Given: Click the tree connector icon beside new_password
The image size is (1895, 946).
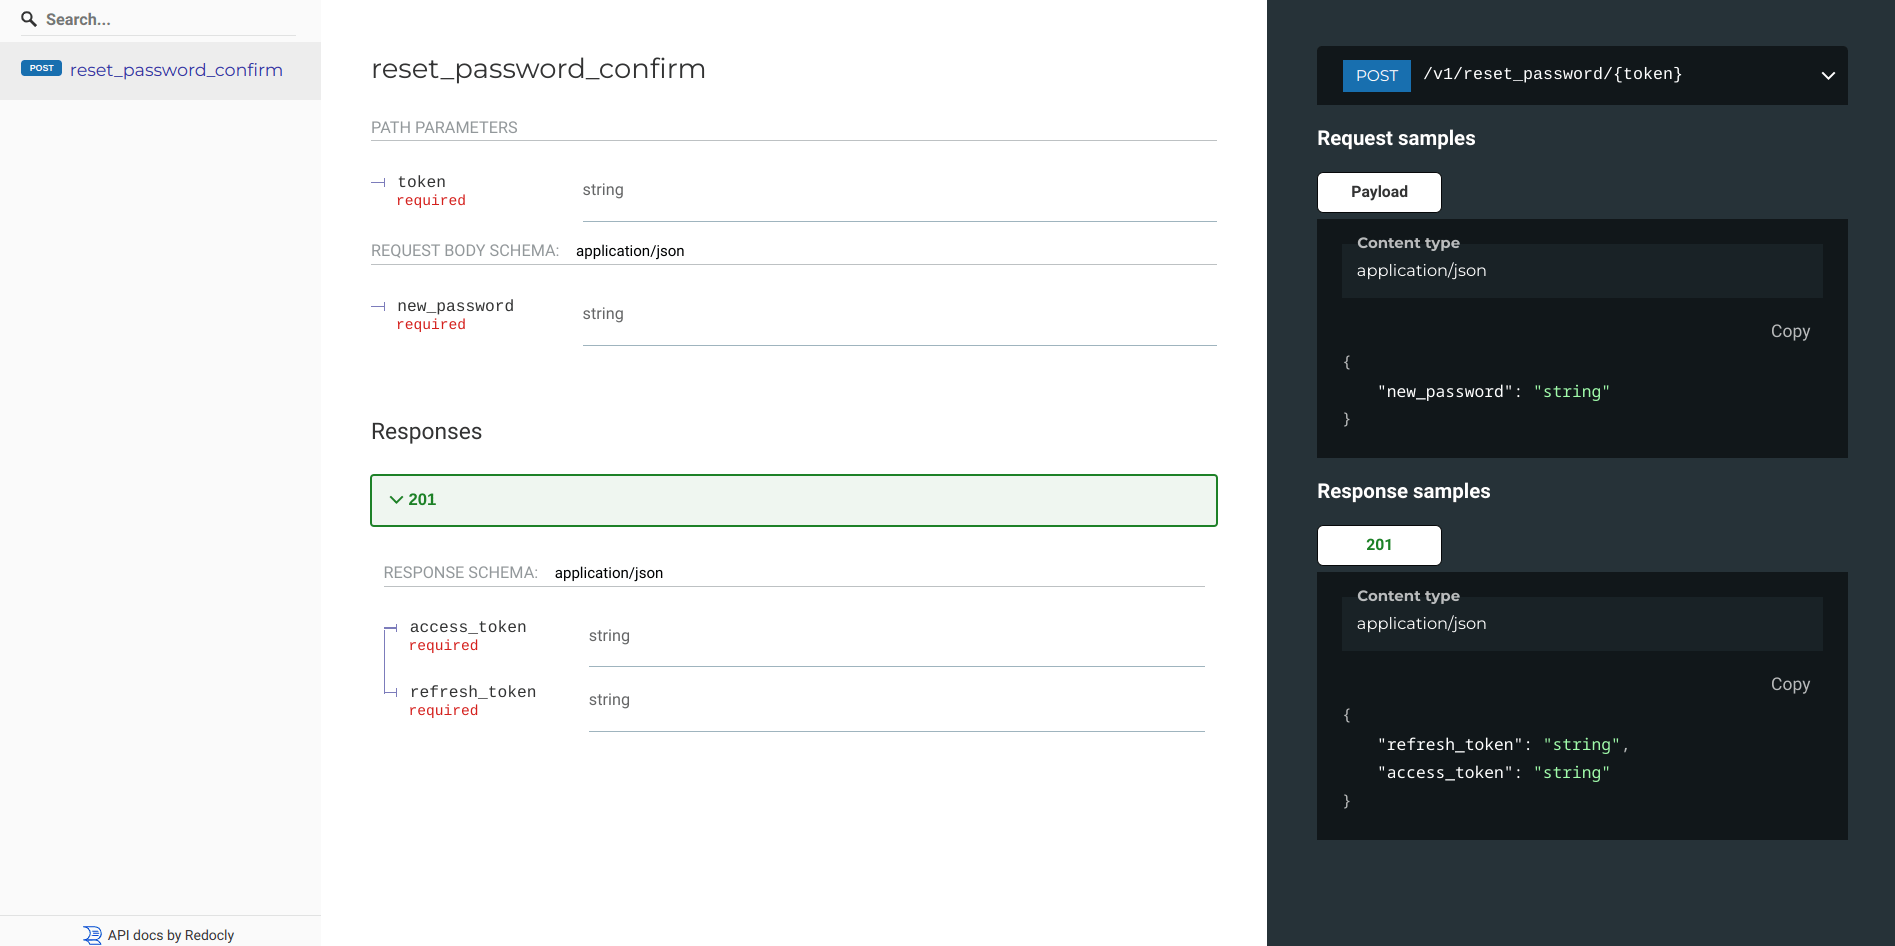Looking at the screenshot, I should [378, 306].
